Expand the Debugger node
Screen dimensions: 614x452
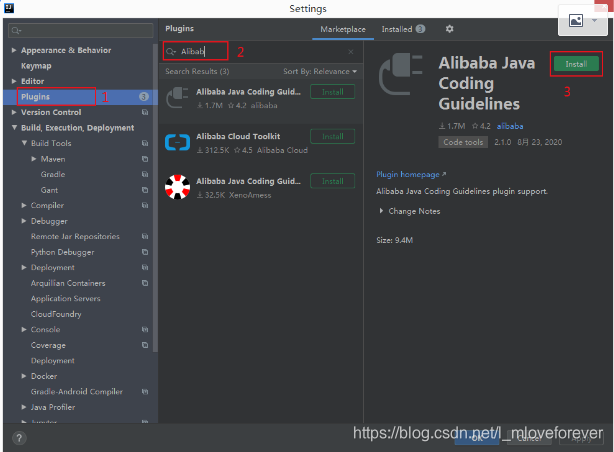click(24, 221)
